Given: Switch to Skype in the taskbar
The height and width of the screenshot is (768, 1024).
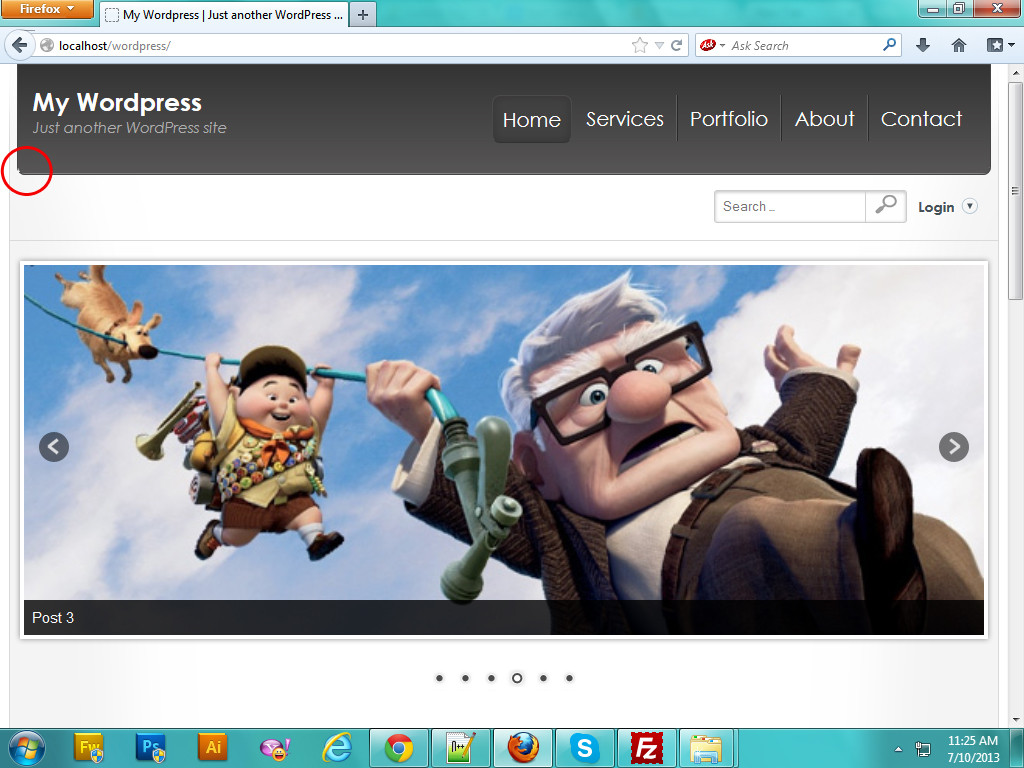Looking at the screenshot, I should tap(584, 748).
